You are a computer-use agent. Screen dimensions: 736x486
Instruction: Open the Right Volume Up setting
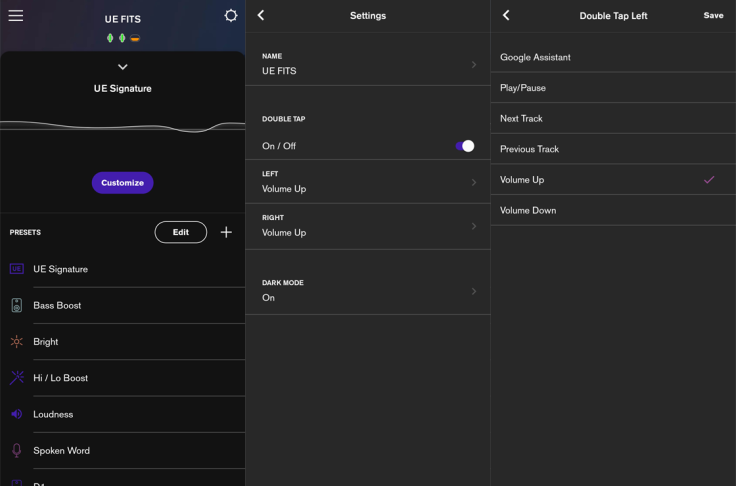[x=368, y=226]
